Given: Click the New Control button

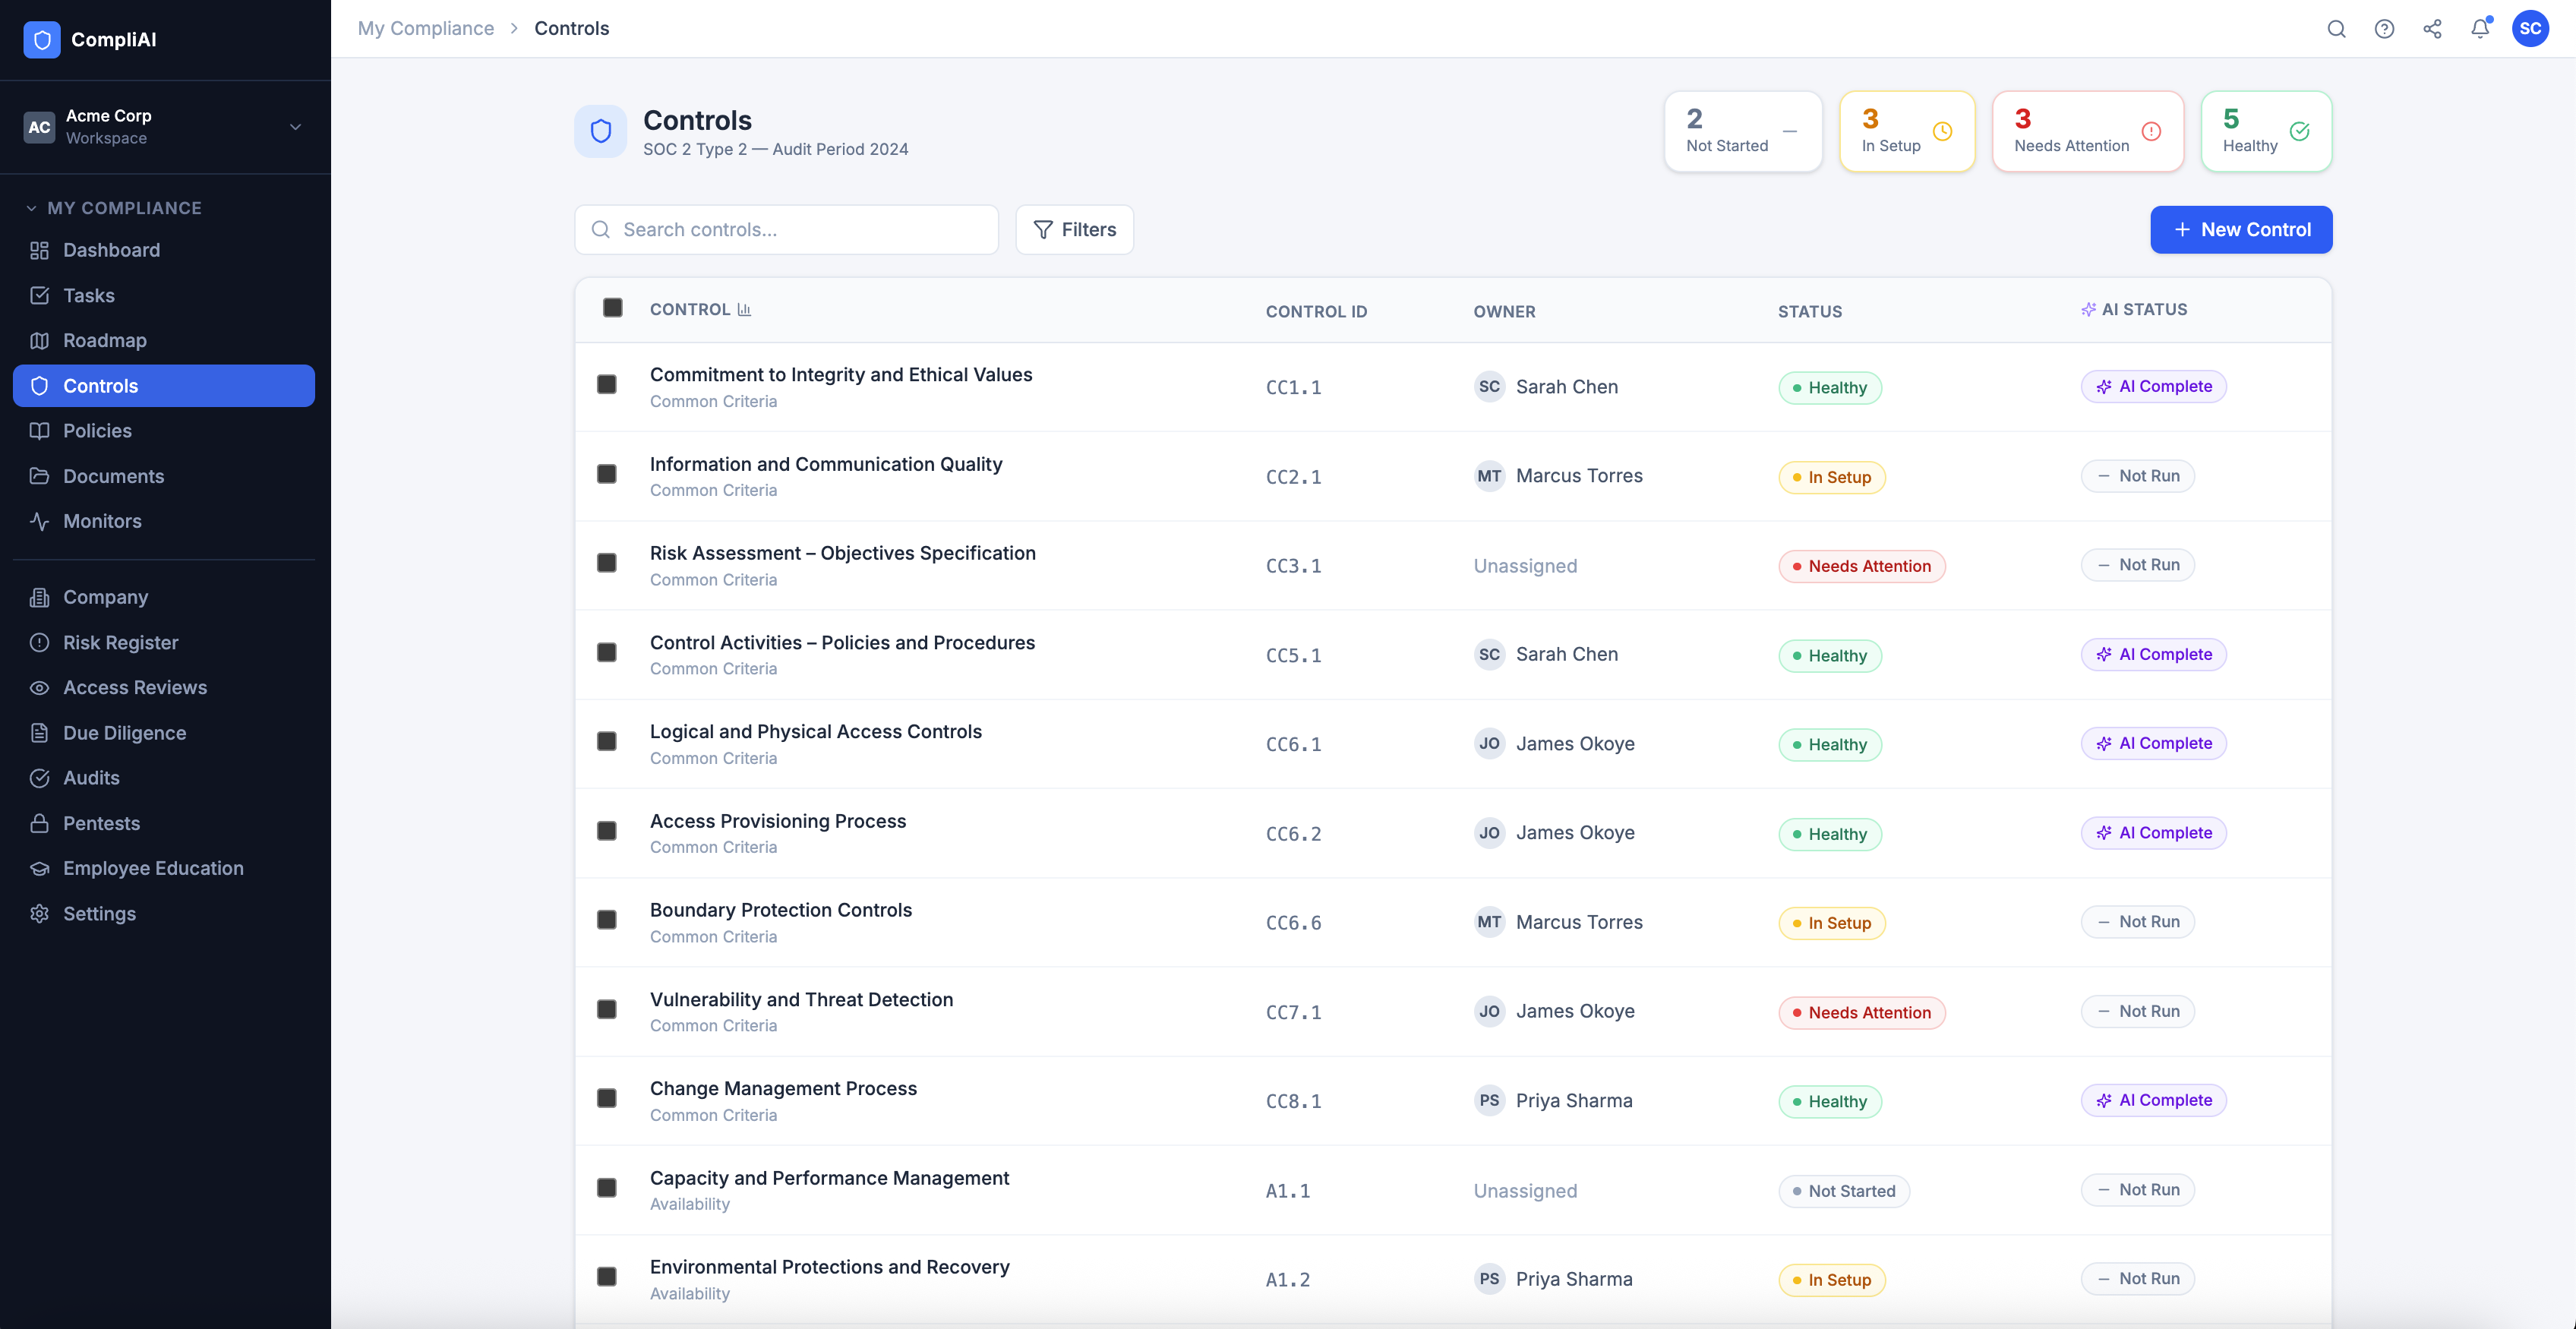Looking at the screenshot, I should [x=2241, y=230].
